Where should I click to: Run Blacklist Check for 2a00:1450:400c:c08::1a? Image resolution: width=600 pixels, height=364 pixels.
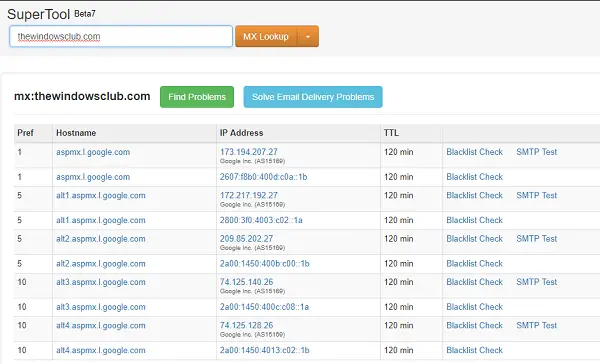tap(474, 307)
